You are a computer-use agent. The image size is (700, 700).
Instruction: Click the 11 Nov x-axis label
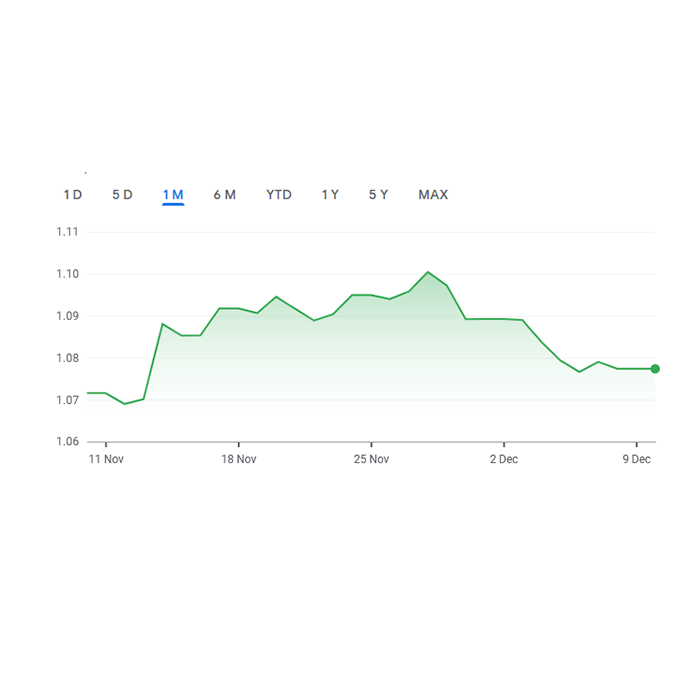(x=105, y=459)
